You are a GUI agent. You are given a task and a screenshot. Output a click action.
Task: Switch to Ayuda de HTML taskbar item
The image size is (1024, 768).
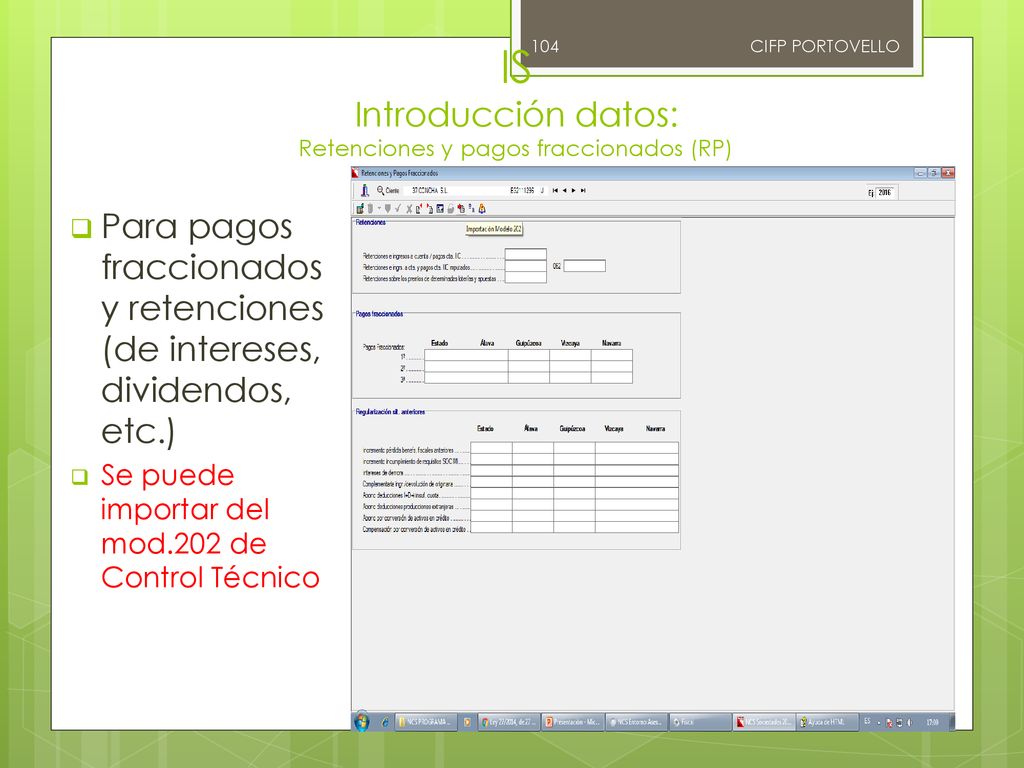point(827,722)
